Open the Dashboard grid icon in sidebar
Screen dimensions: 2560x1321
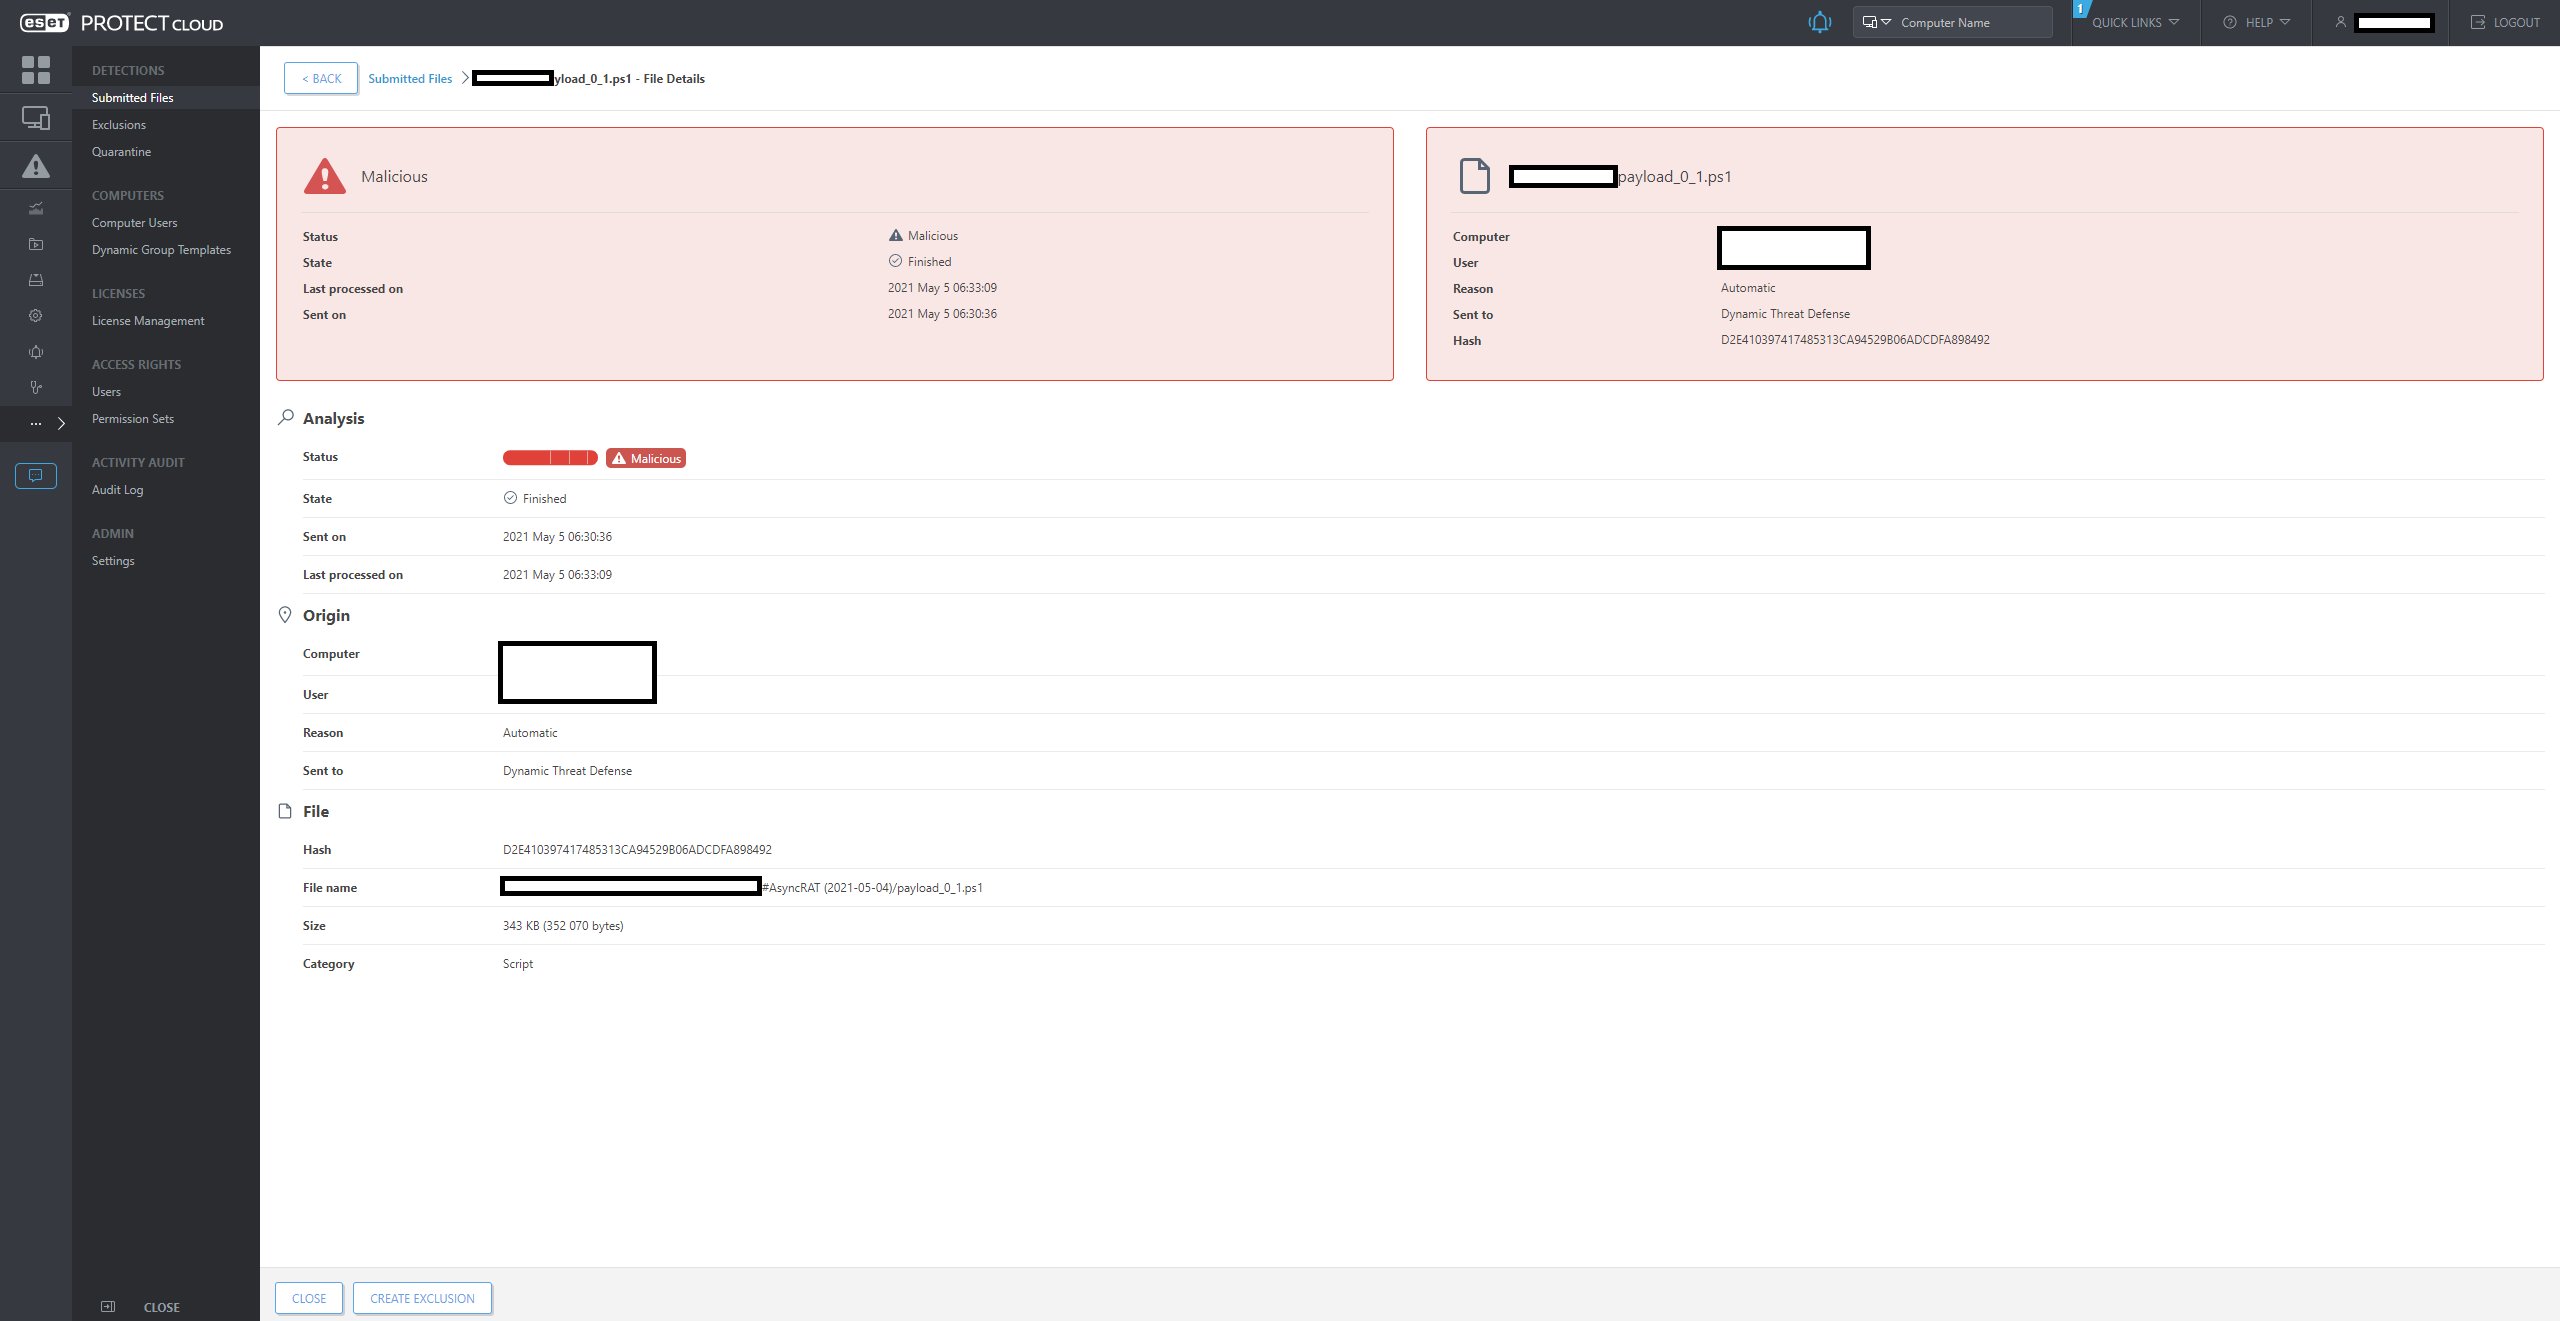coord(35,70)
